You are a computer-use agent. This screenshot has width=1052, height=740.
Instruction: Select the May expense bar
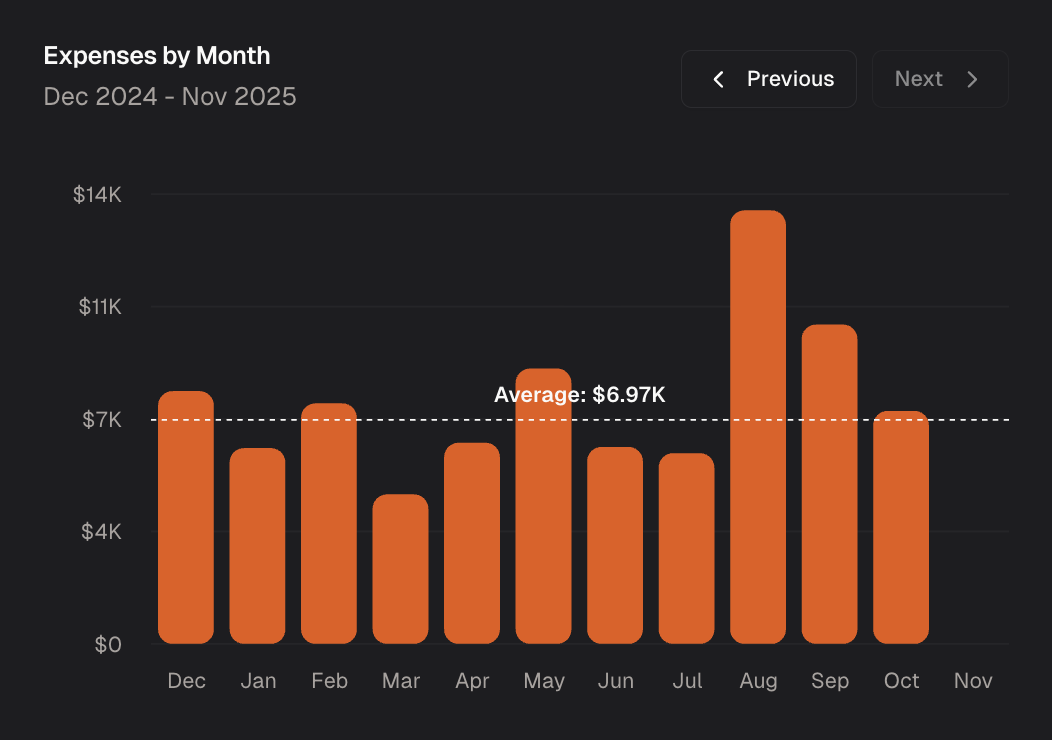pos(544,505)
